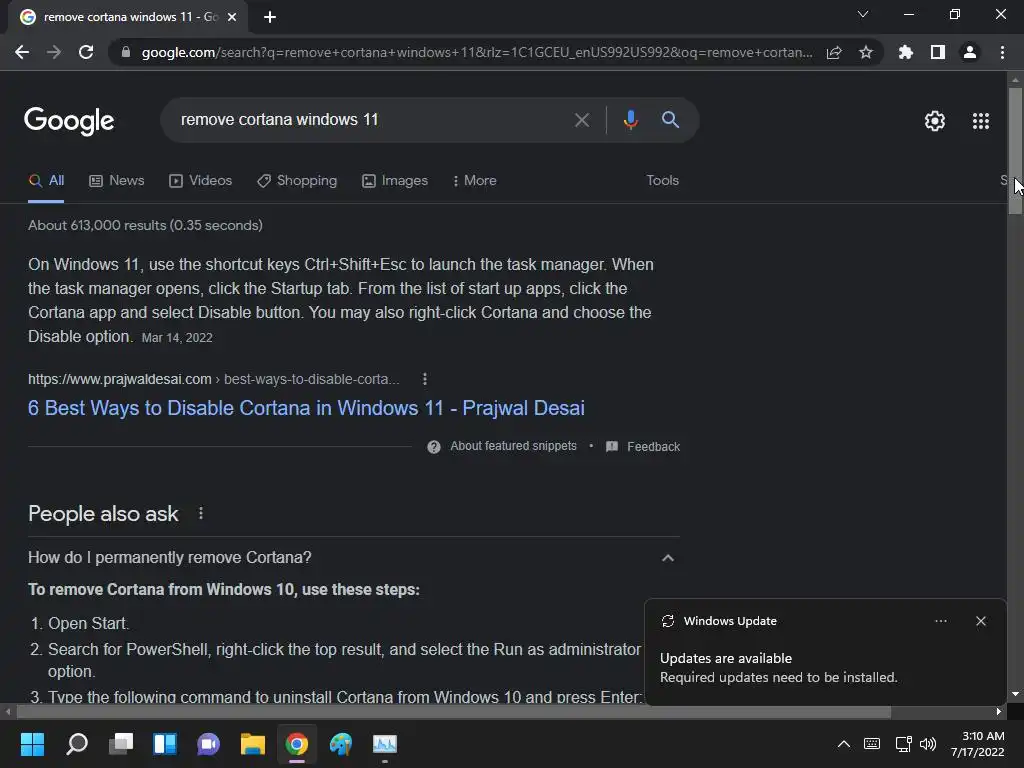The image size is (1024, 768).
Task: Show hidden system tray icons
Action: click(x=844, y=744)
